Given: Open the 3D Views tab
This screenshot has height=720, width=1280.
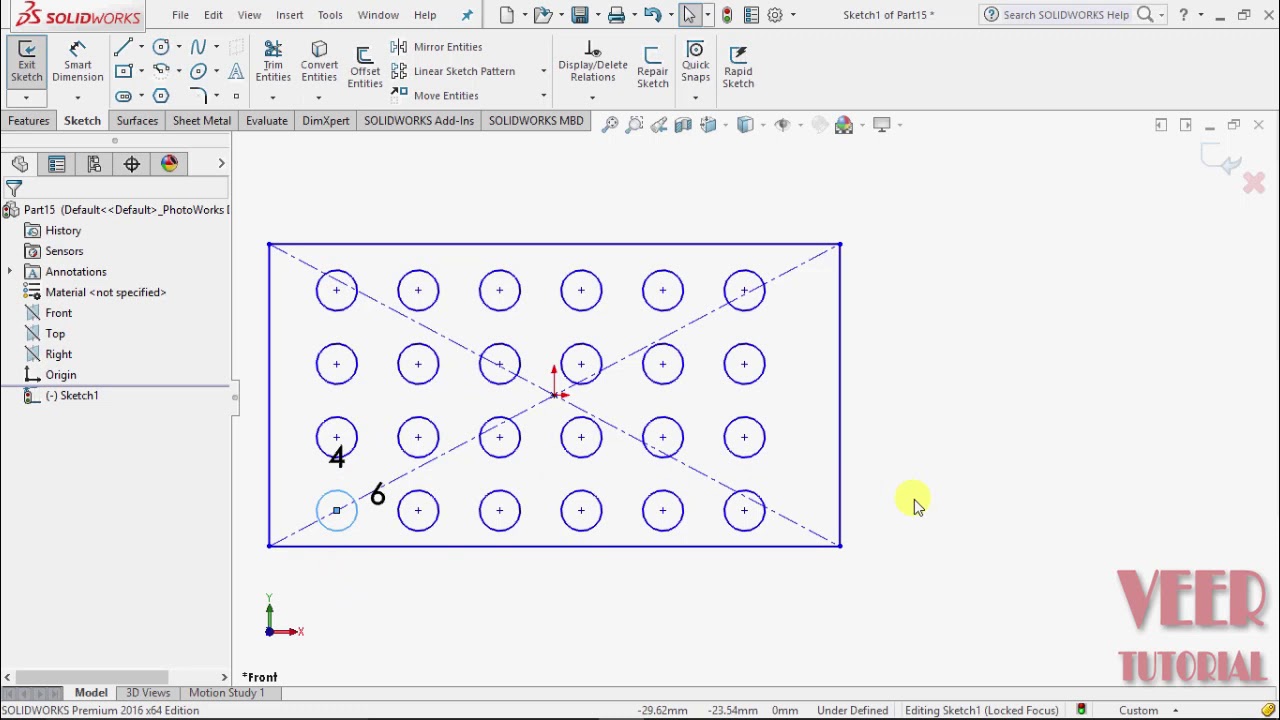Looking at the screenshot, I should pyautogui.click(x=148, y=693).
